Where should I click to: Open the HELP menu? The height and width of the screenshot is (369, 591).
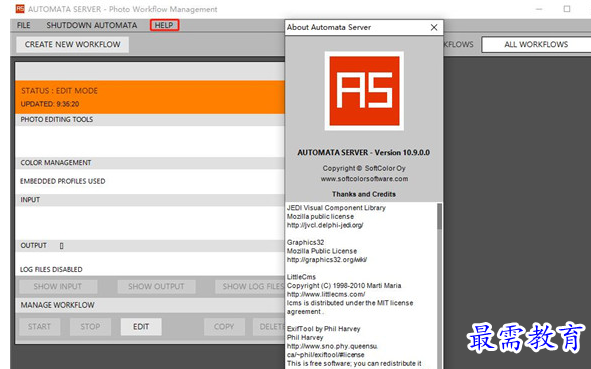[164, 25]
